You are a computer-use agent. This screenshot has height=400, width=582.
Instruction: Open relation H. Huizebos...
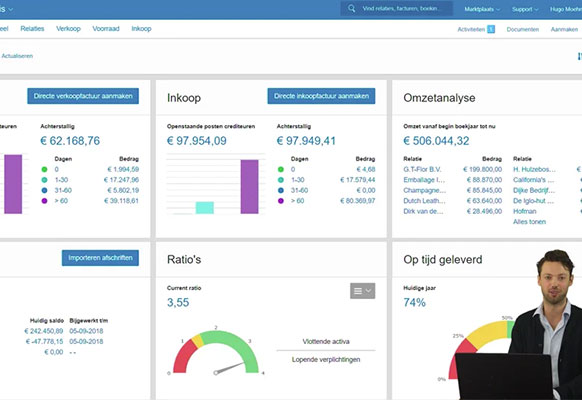534,170
